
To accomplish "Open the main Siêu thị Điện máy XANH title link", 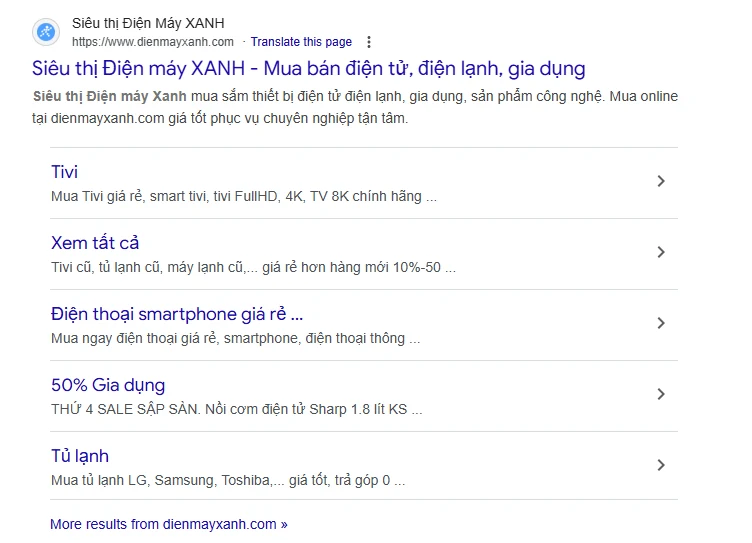I will (x=308, y=69).
